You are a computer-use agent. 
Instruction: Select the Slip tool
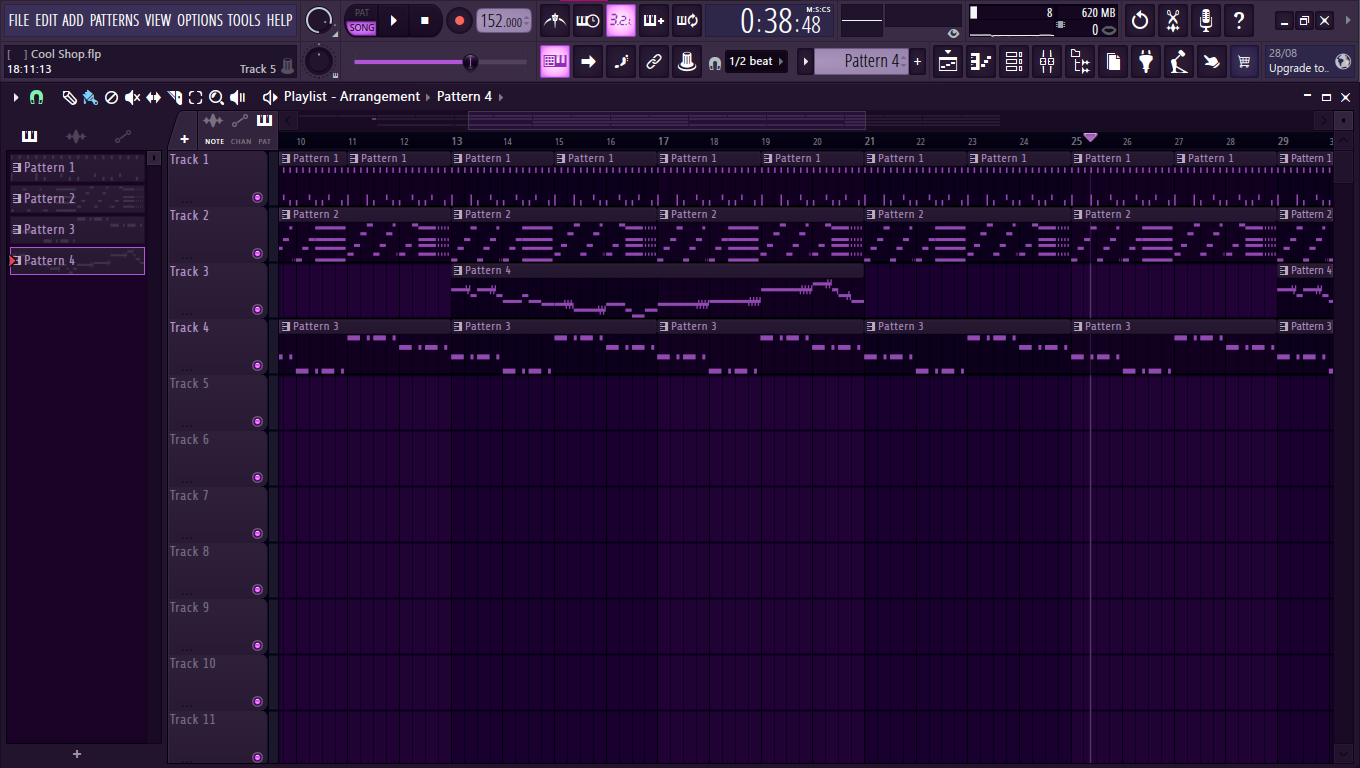pyautogui.click(x=153, y=97)
